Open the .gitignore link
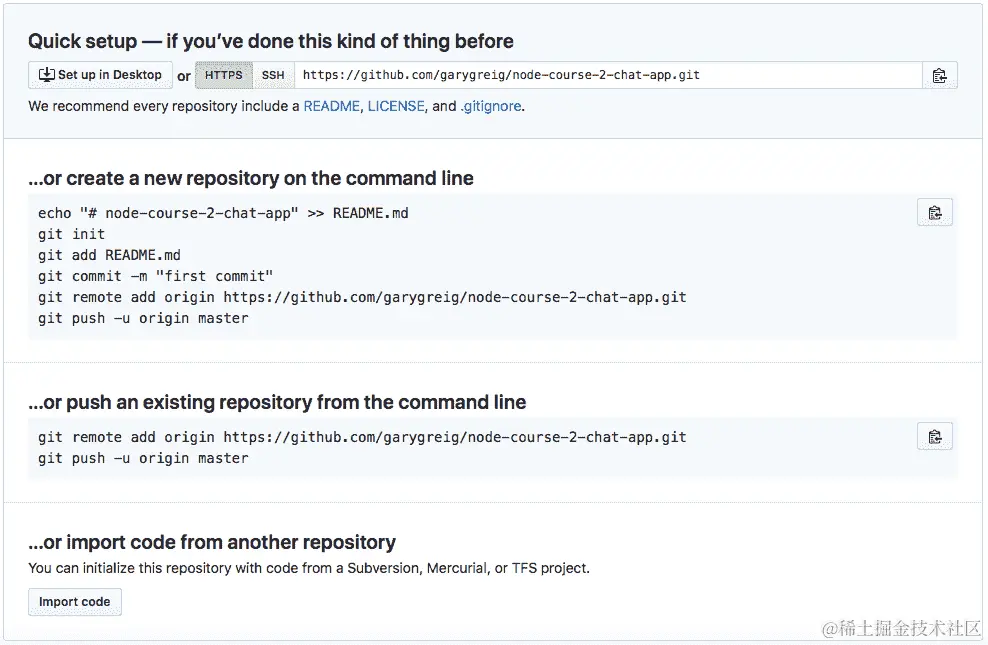This screenshot has height=645, width=988. pos(491,106)
